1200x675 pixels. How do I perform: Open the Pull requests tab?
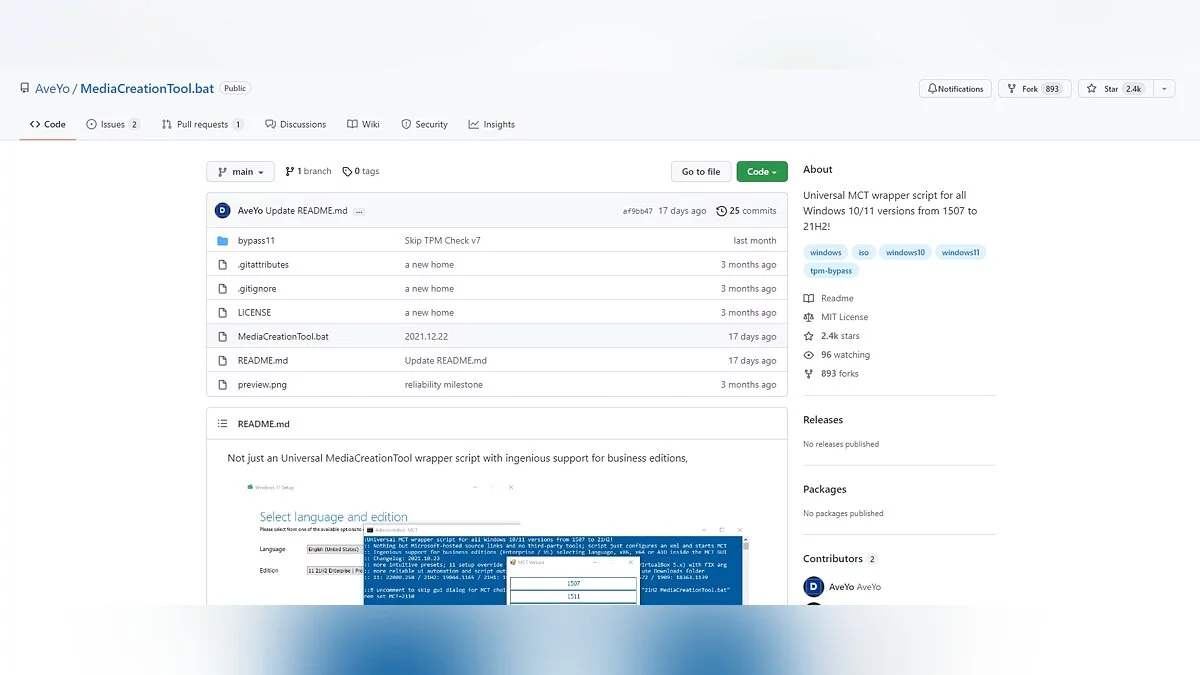coord(202,125)
